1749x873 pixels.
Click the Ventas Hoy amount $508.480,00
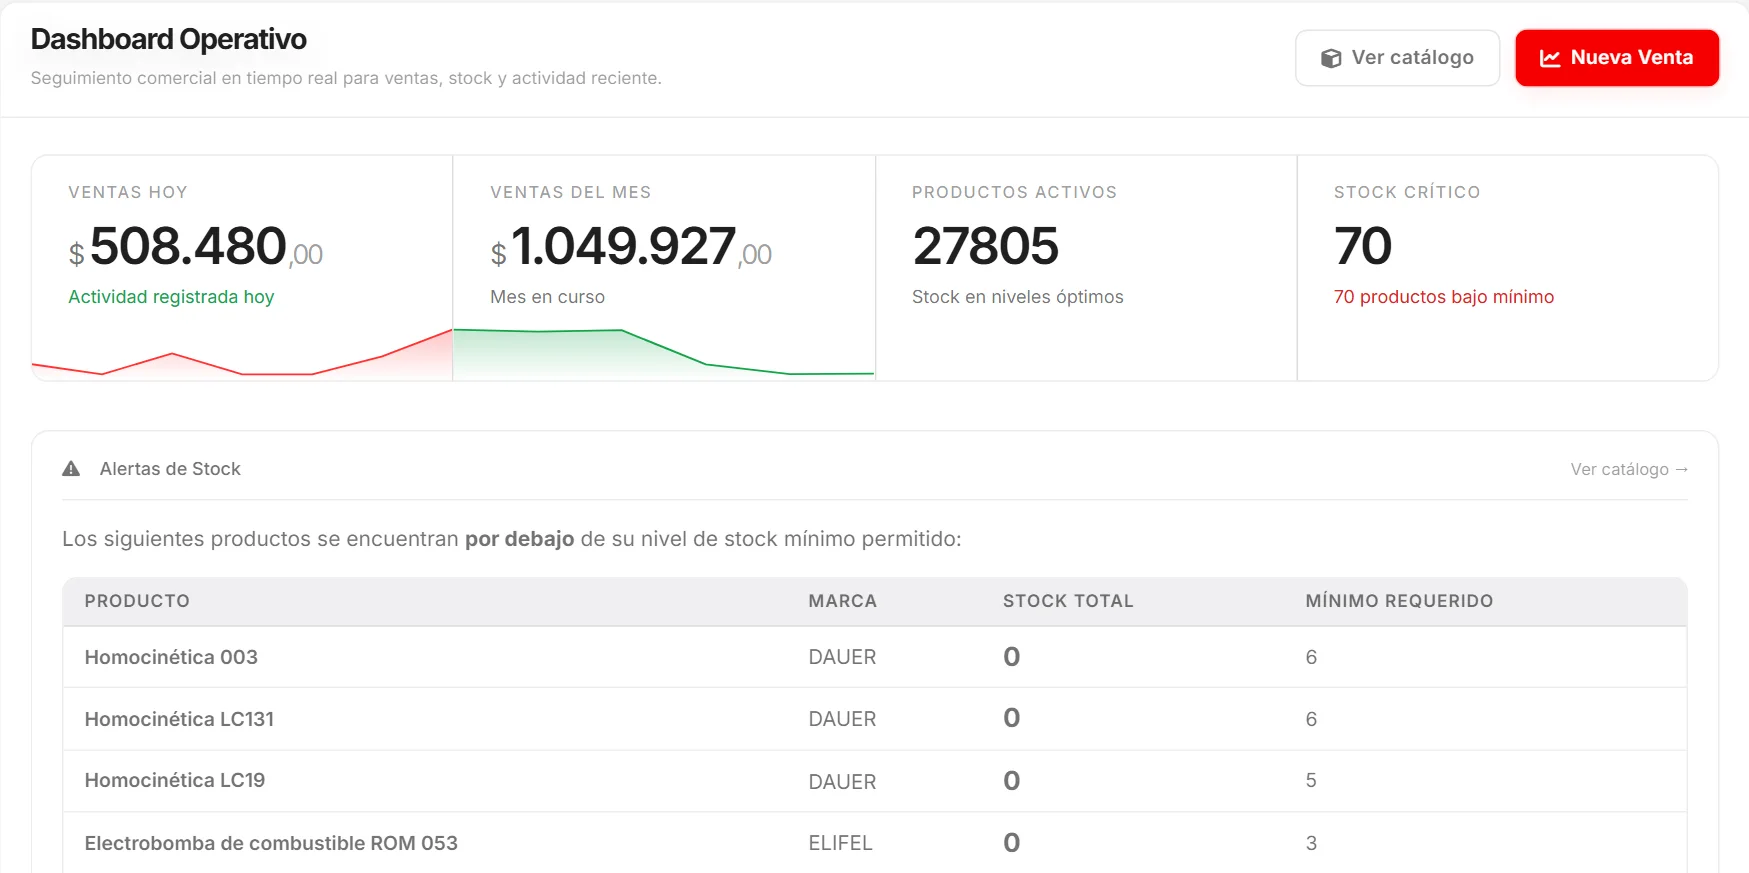click(196, 247)
